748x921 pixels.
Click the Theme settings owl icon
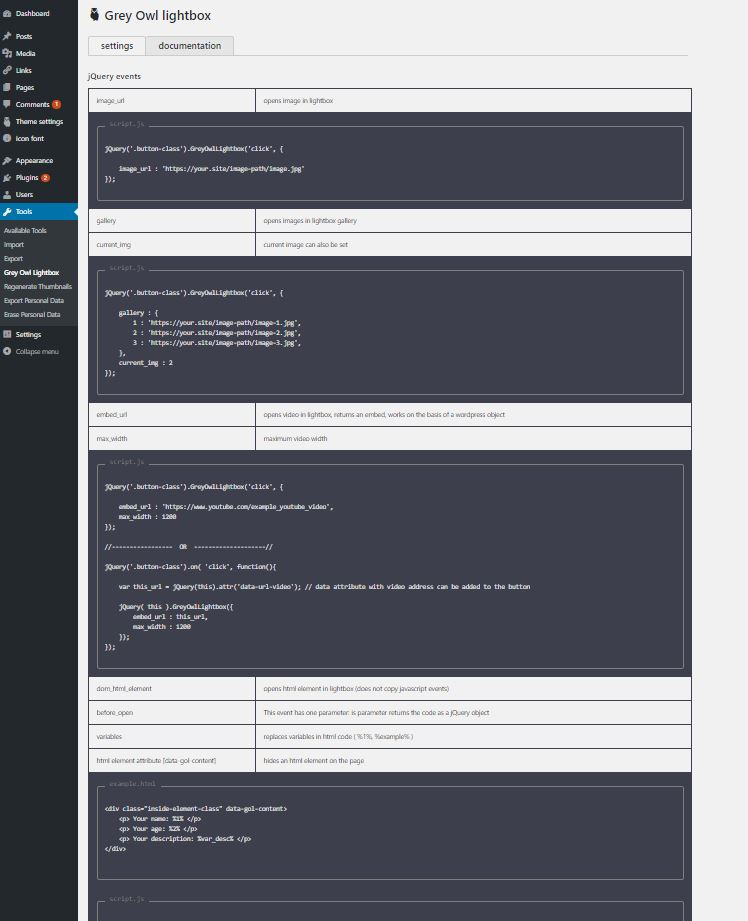[x=7, y=122]
